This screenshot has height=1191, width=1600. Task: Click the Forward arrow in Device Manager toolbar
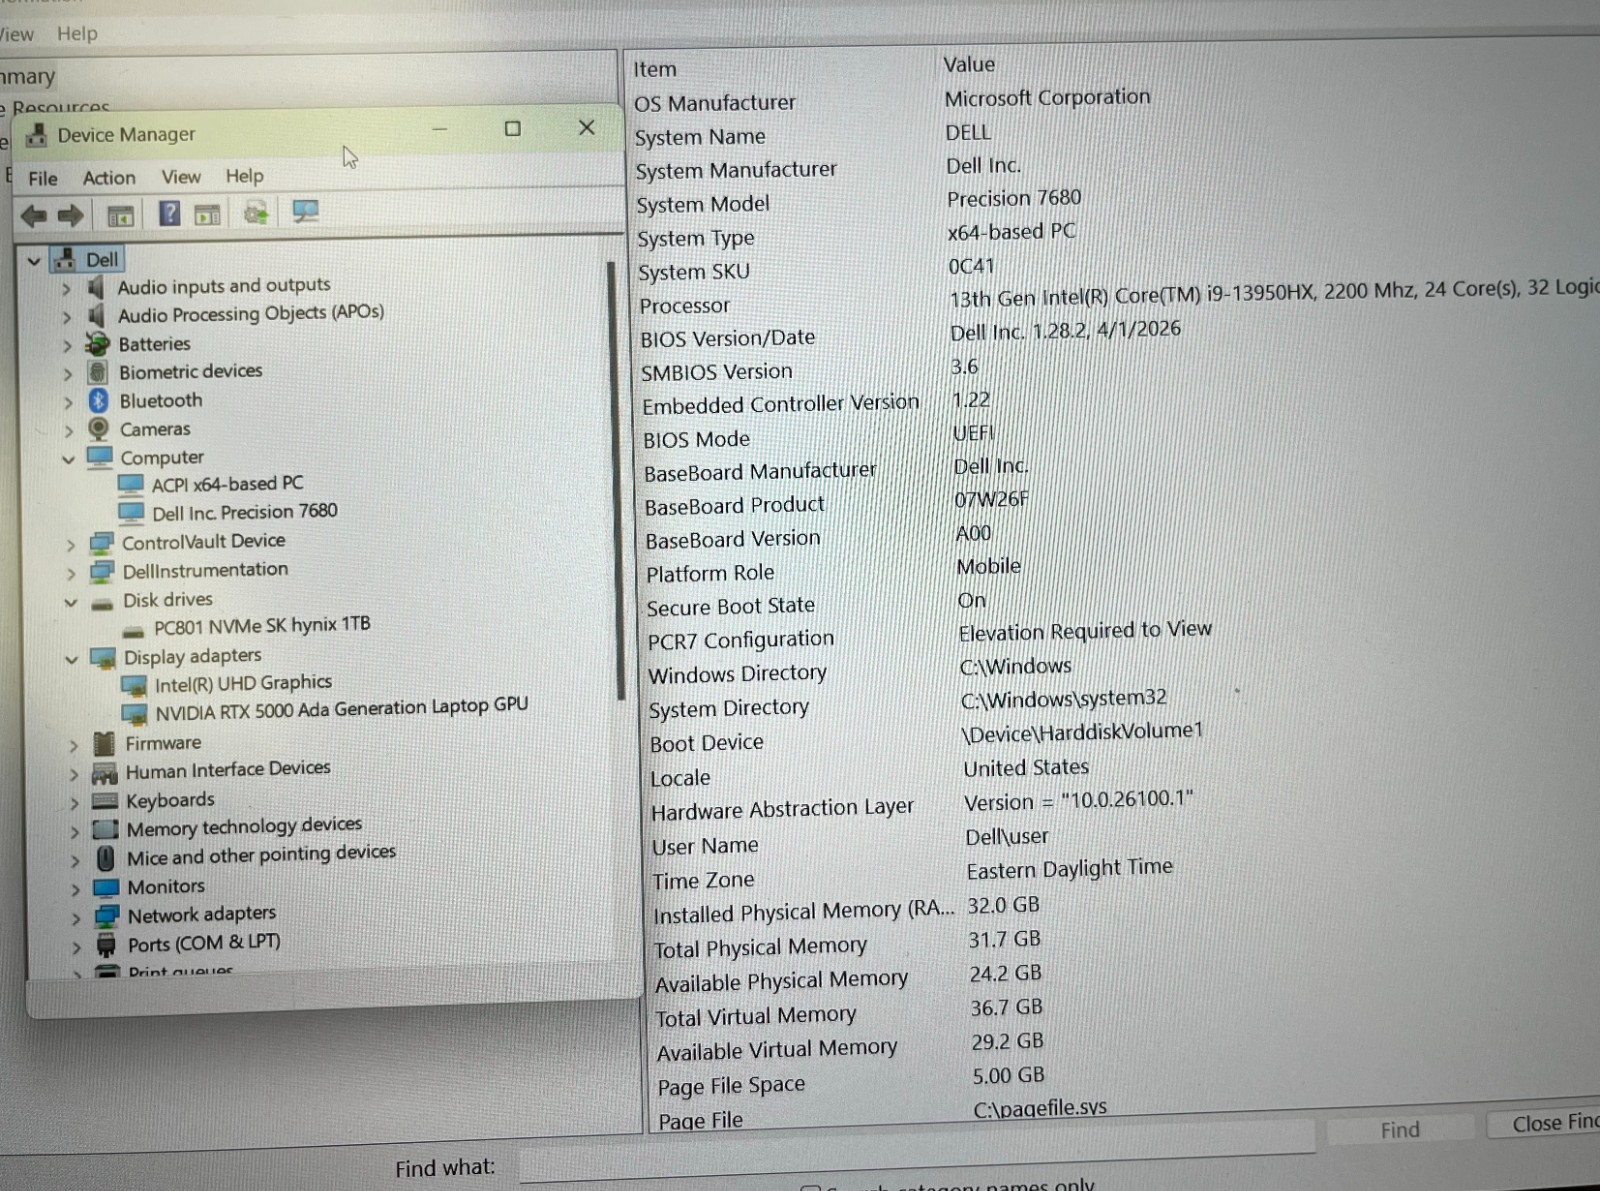(x=70, y=215)
